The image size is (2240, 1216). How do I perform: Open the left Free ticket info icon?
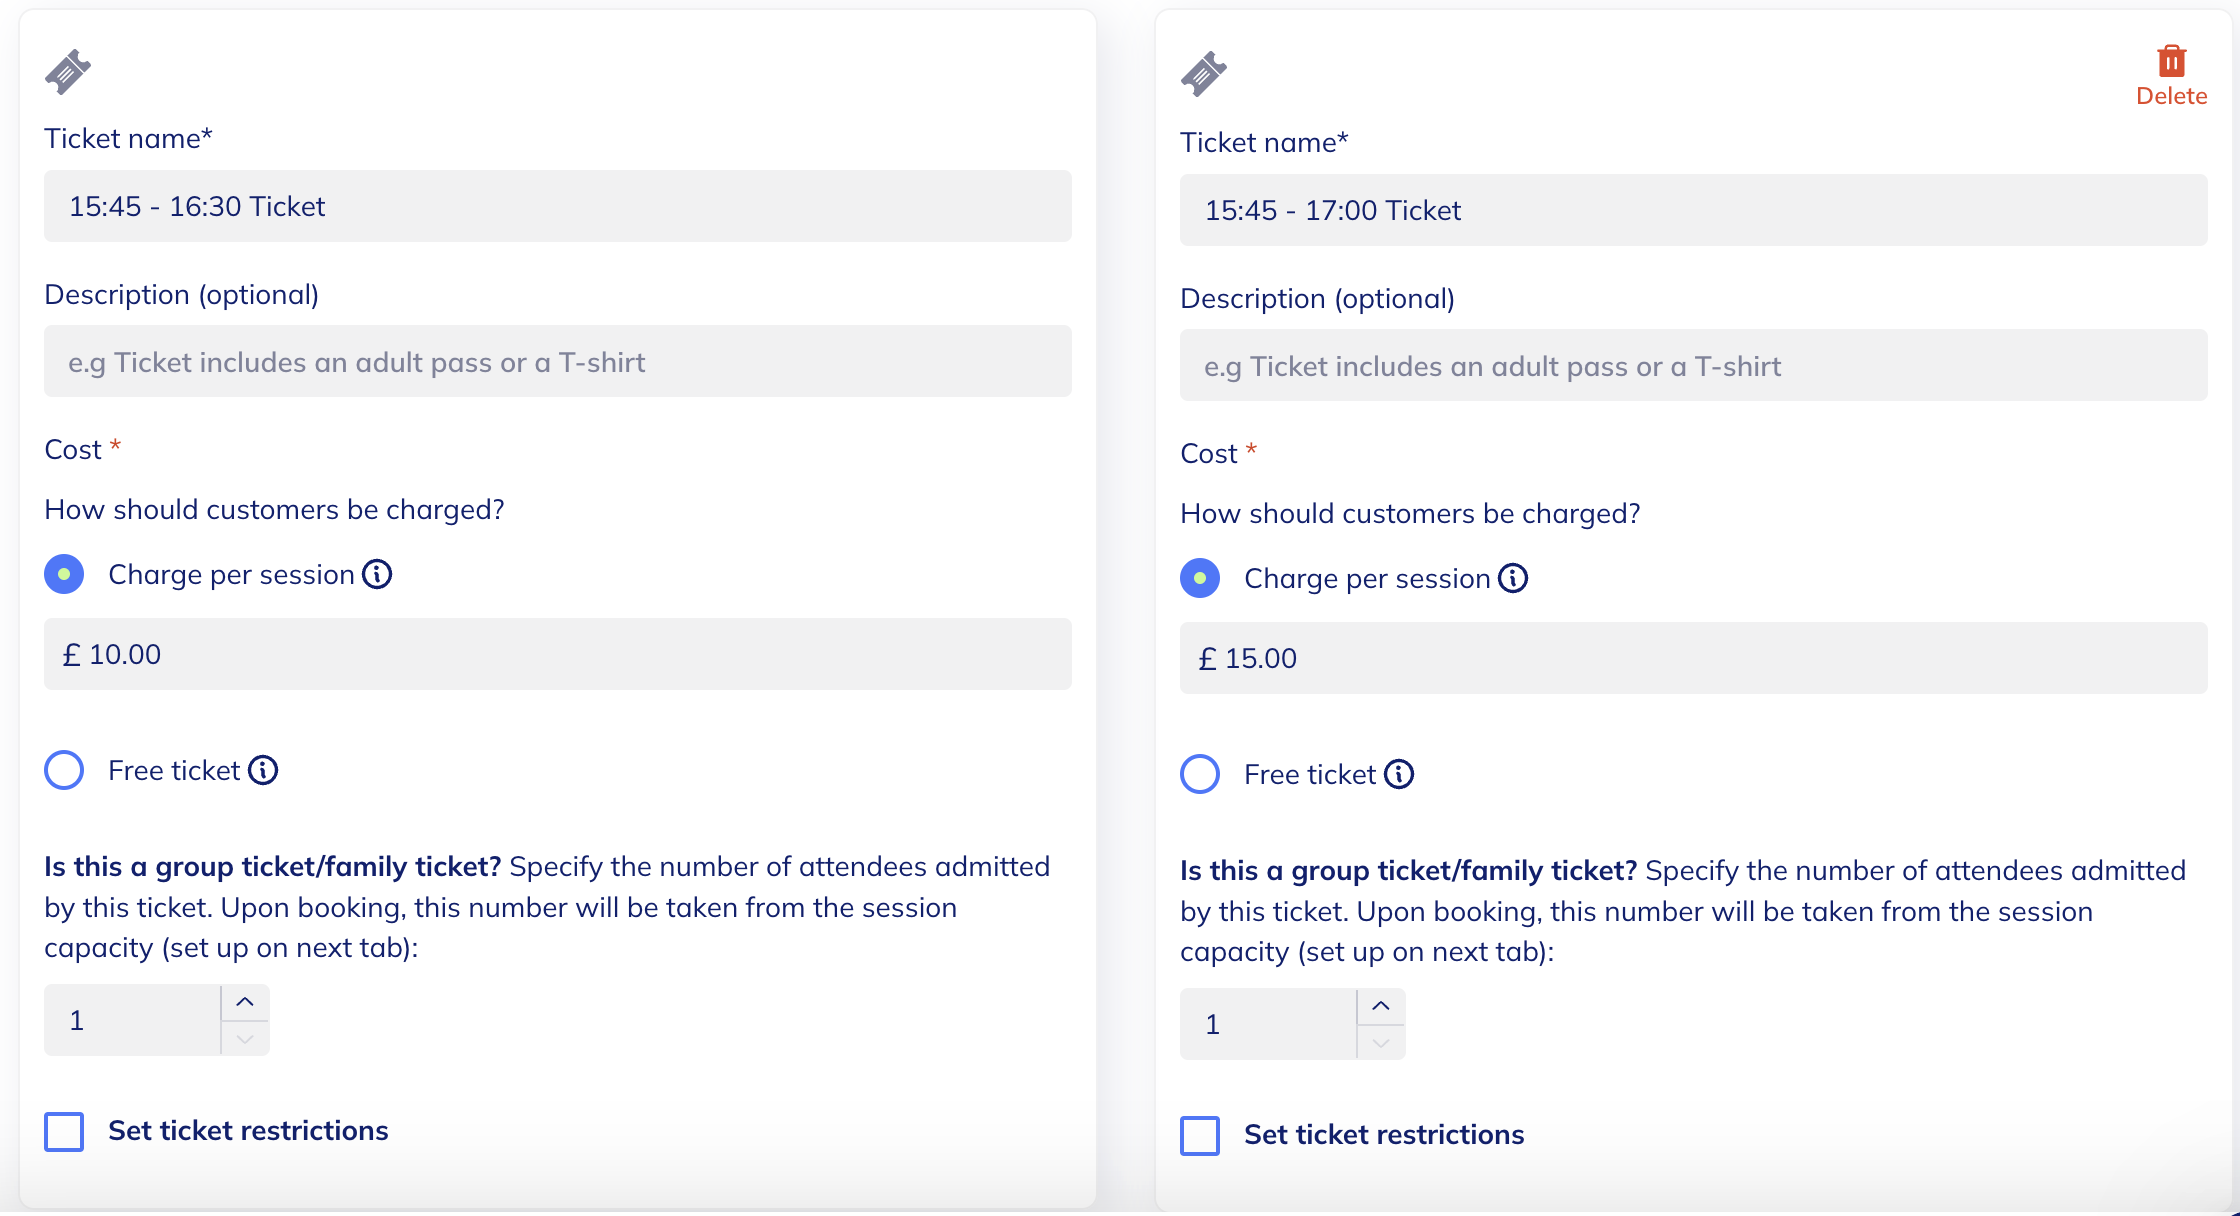pos(263,771)
